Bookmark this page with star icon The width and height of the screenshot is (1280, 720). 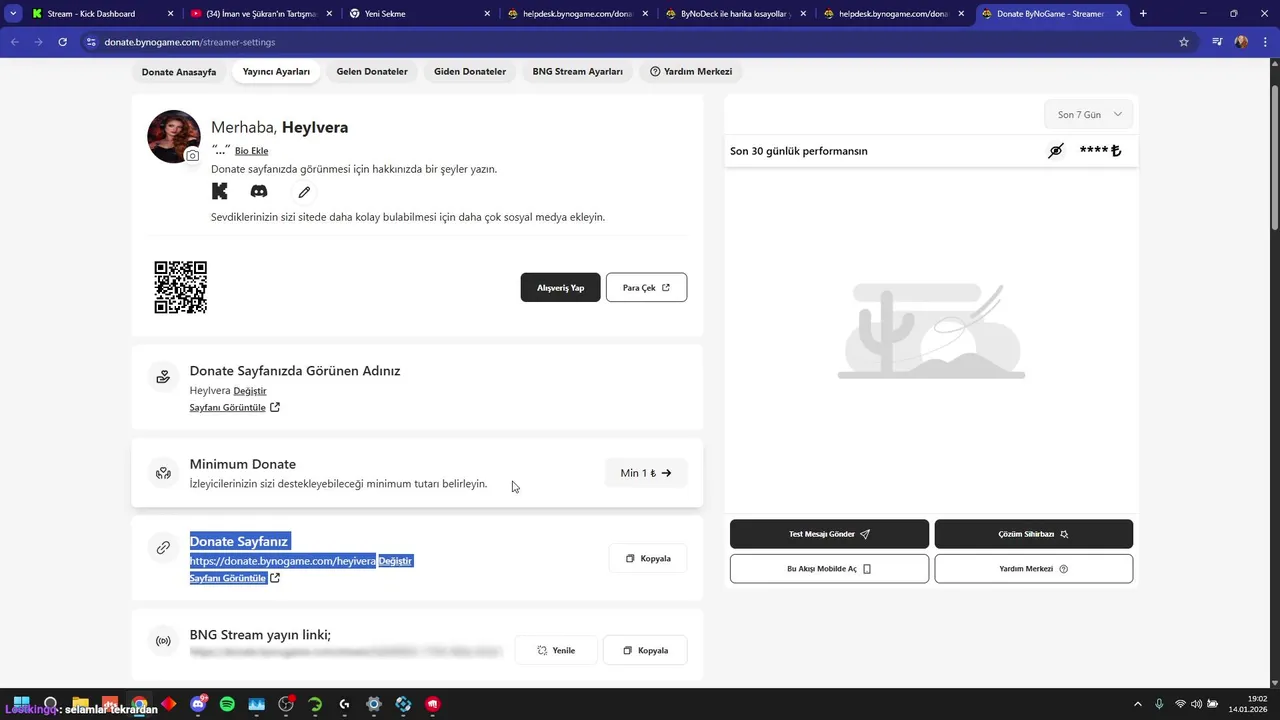pyautogui.click(x=1184, y=42)
